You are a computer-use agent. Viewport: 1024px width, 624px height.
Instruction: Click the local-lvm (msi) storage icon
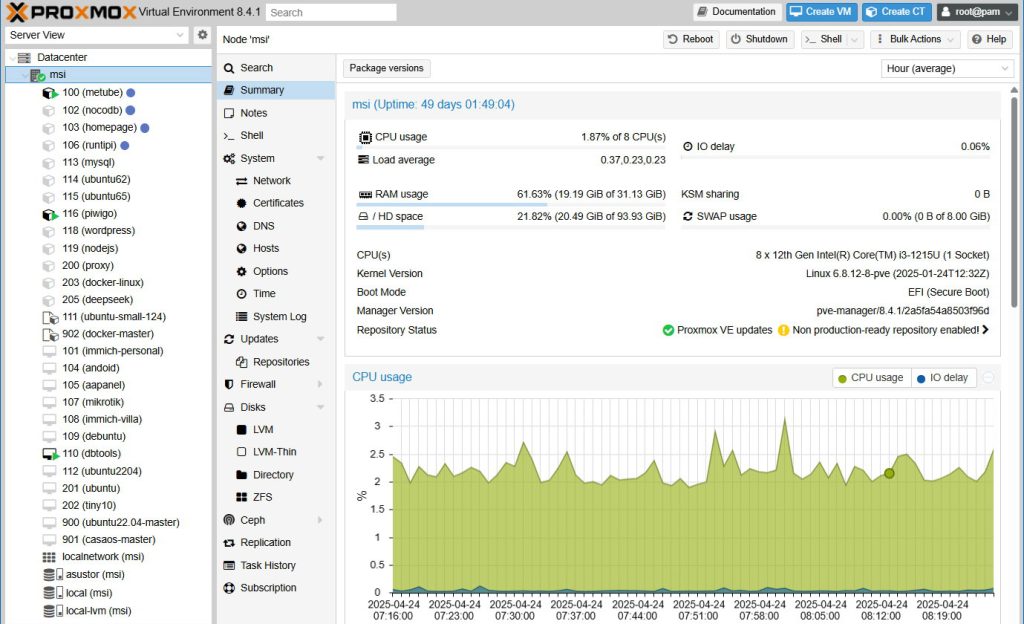[x=52, y=611]
